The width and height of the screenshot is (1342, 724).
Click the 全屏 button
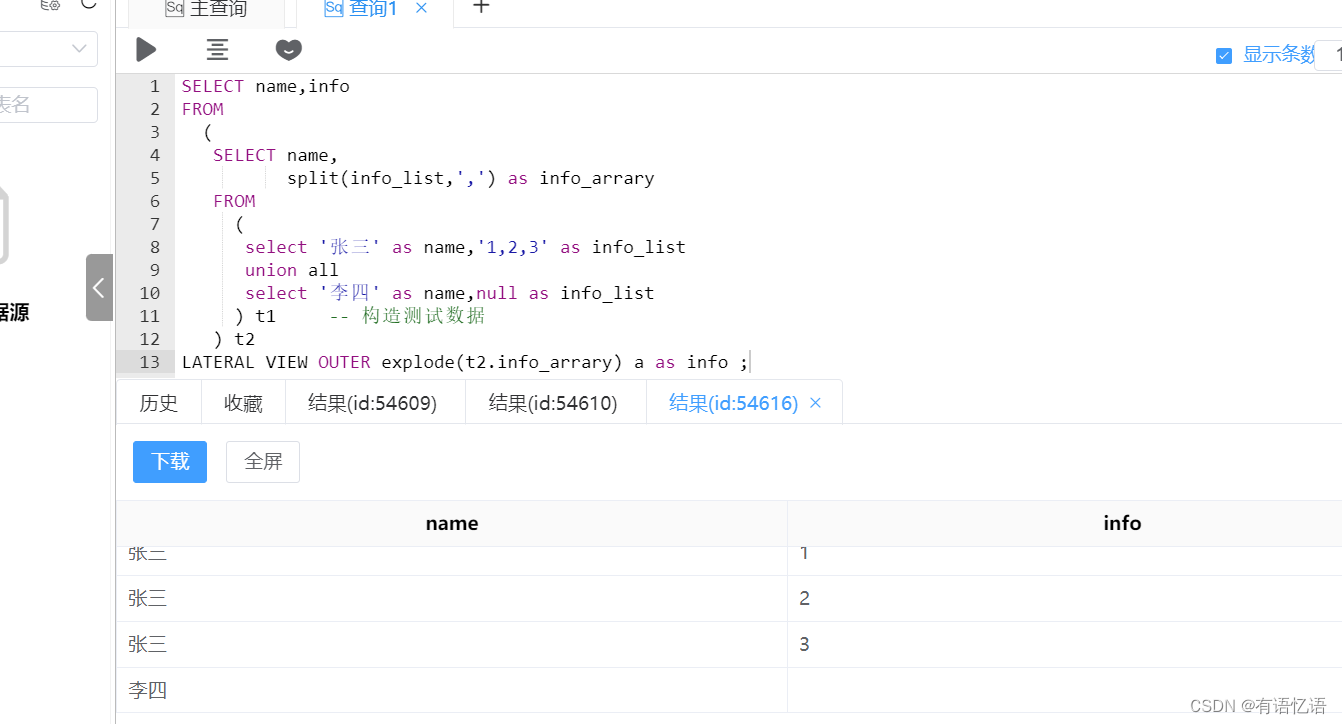coord(263,462)
